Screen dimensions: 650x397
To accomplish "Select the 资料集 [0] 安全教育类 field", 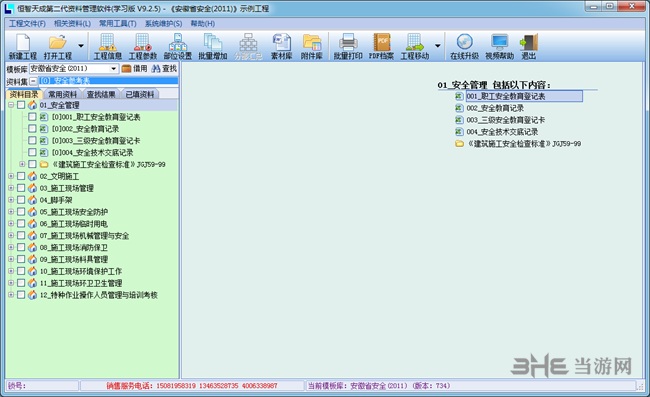I will [109, 81].
